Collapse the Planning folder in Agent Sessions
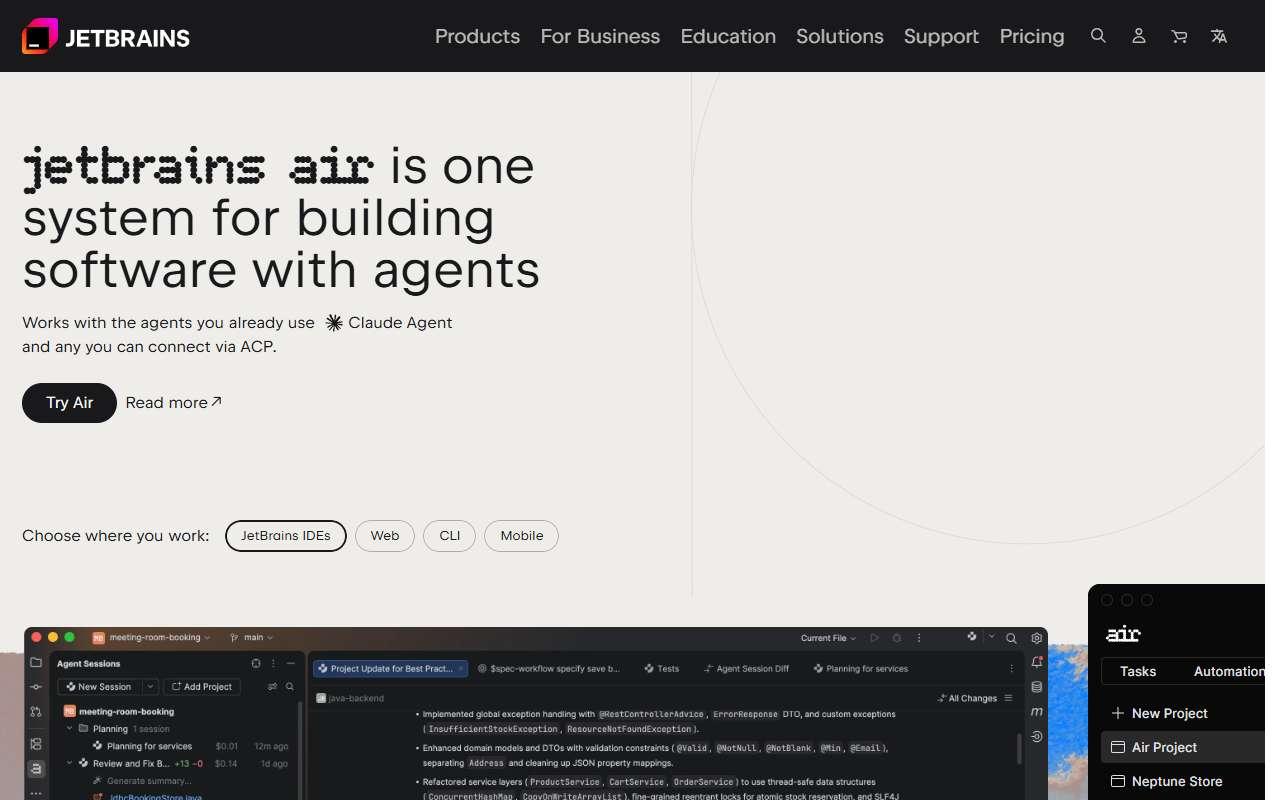1280x800 pixels. pyautogui.click(x=70, y=729)
